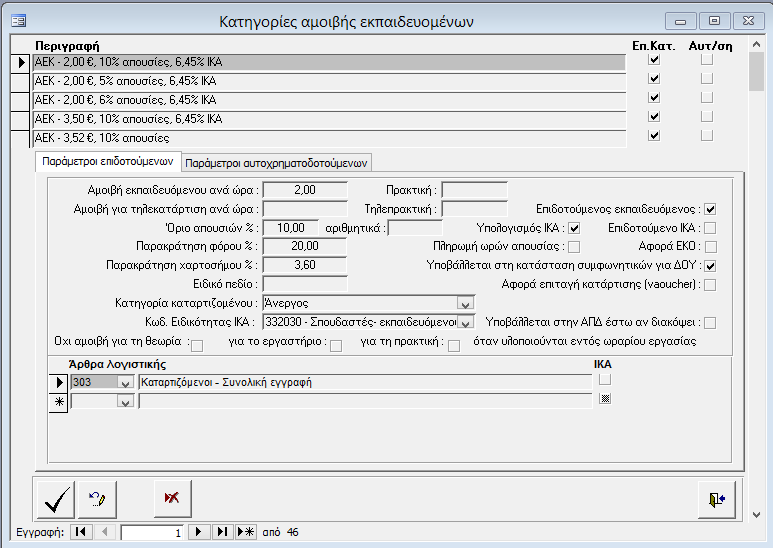Select Παράμετροι επιδοτούμενων tab
The height and width of the screenshot is (548, 773).
108,161
